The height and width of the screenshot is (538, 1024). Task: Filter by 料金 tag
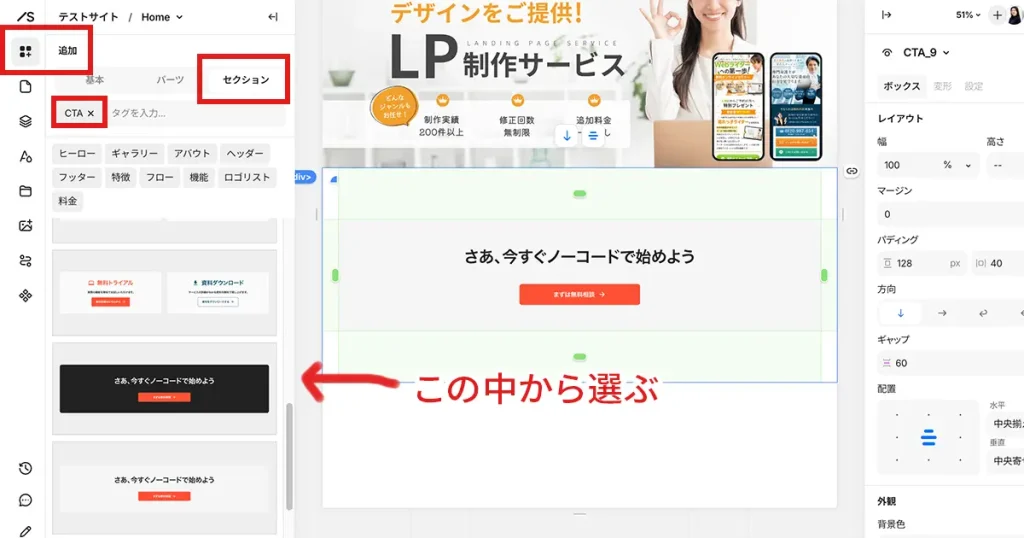tap(68, 201)
